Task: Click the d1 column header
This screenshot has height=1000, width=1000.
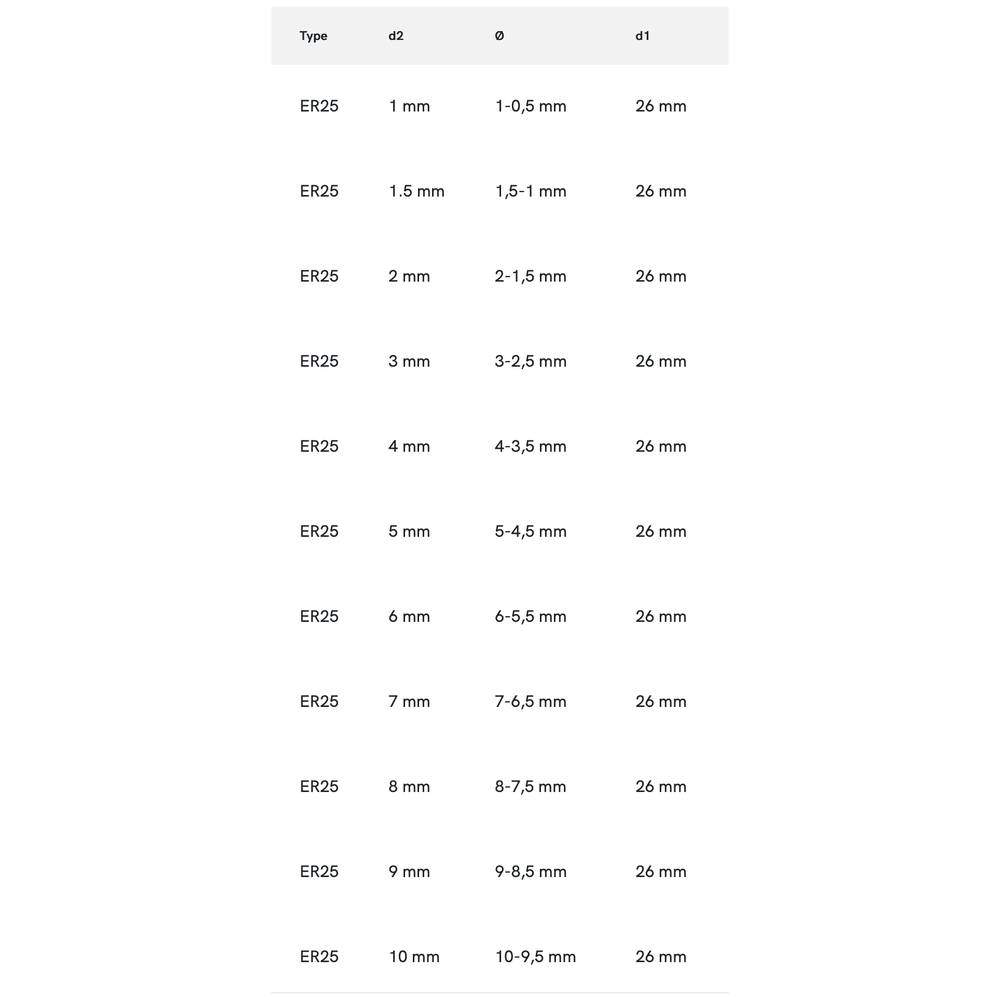Action: (x=642, y=36)
